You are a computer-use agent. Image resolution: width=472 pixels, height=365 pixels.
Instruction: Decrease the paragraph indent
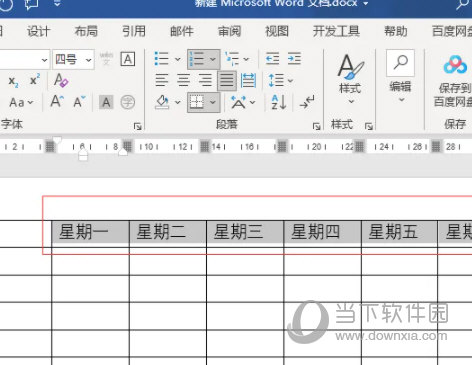point(272,59)
